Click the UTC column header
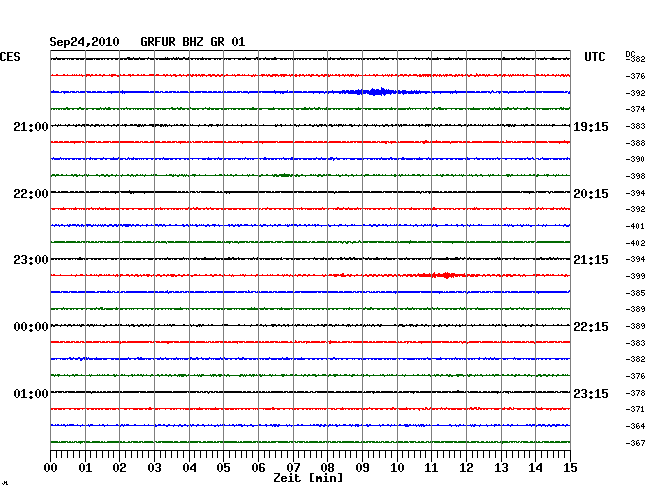 coord(595,57)
